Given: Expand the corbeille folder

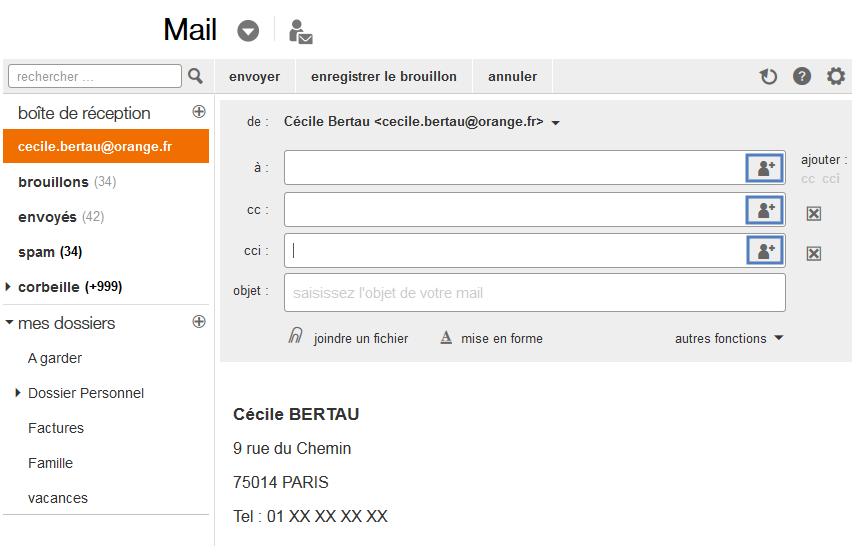Looking at the screenshot, I should pos(9,287).
